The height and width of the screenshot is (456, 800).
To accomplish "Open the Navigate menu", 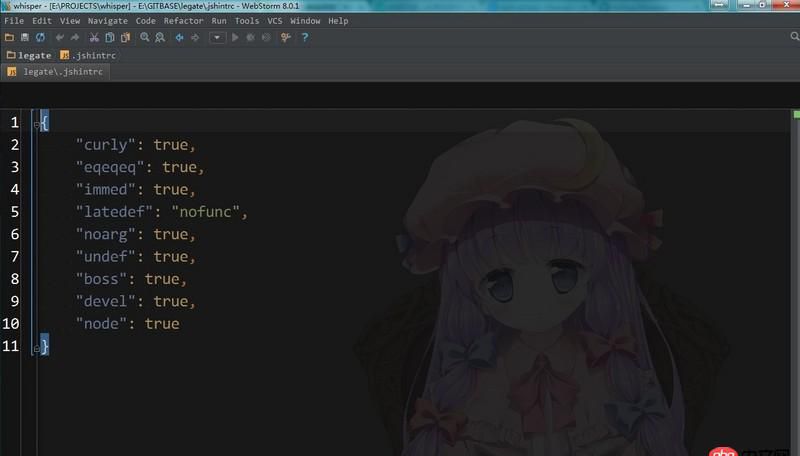I will point(108,21).
